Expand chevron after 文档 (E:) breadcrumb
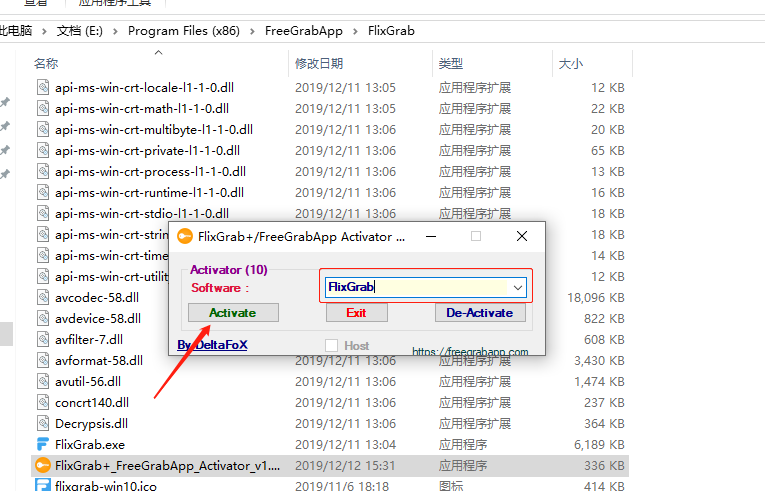This screenshot has height=491, width=765. pos(115,31)
